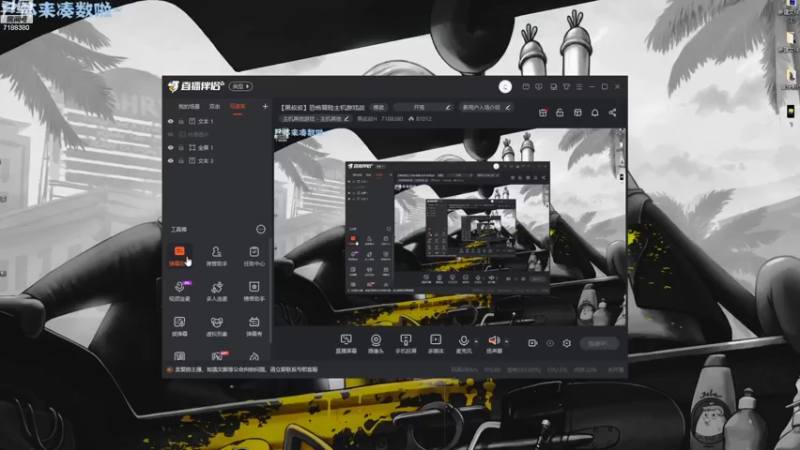The image size is (800, 450).
Task: Toggle preview eye icon in bottom bar
Action: tap(549, 343)
